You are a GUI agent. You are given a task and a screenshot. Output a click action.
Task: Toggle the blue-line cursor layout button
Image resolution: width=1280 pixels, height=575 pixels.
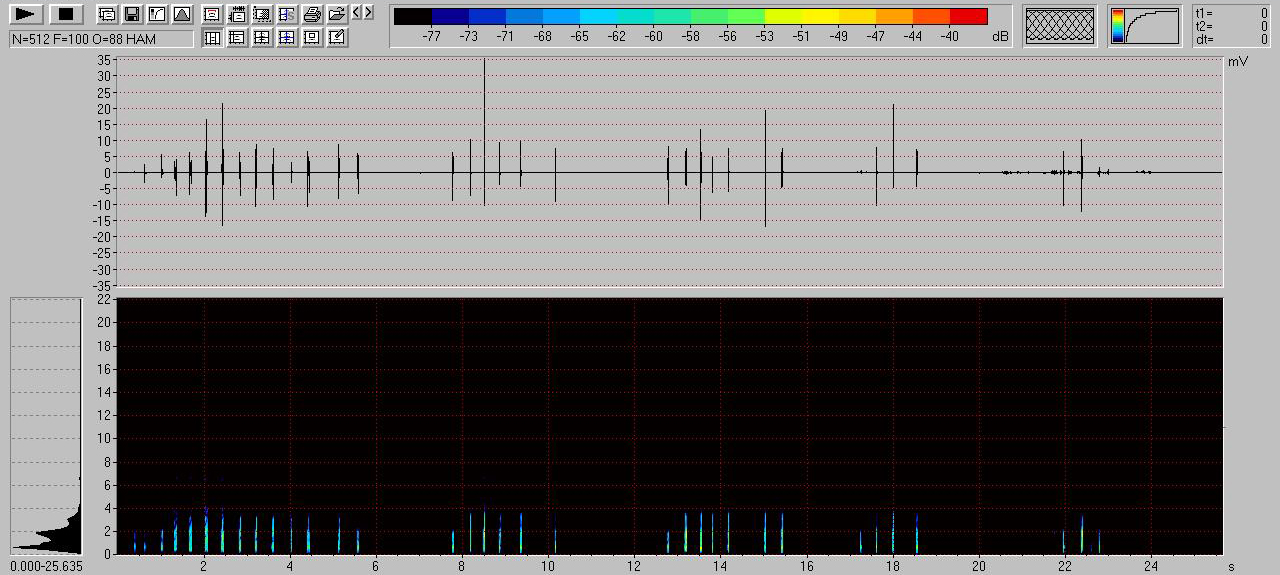click(x=287, y=38)
